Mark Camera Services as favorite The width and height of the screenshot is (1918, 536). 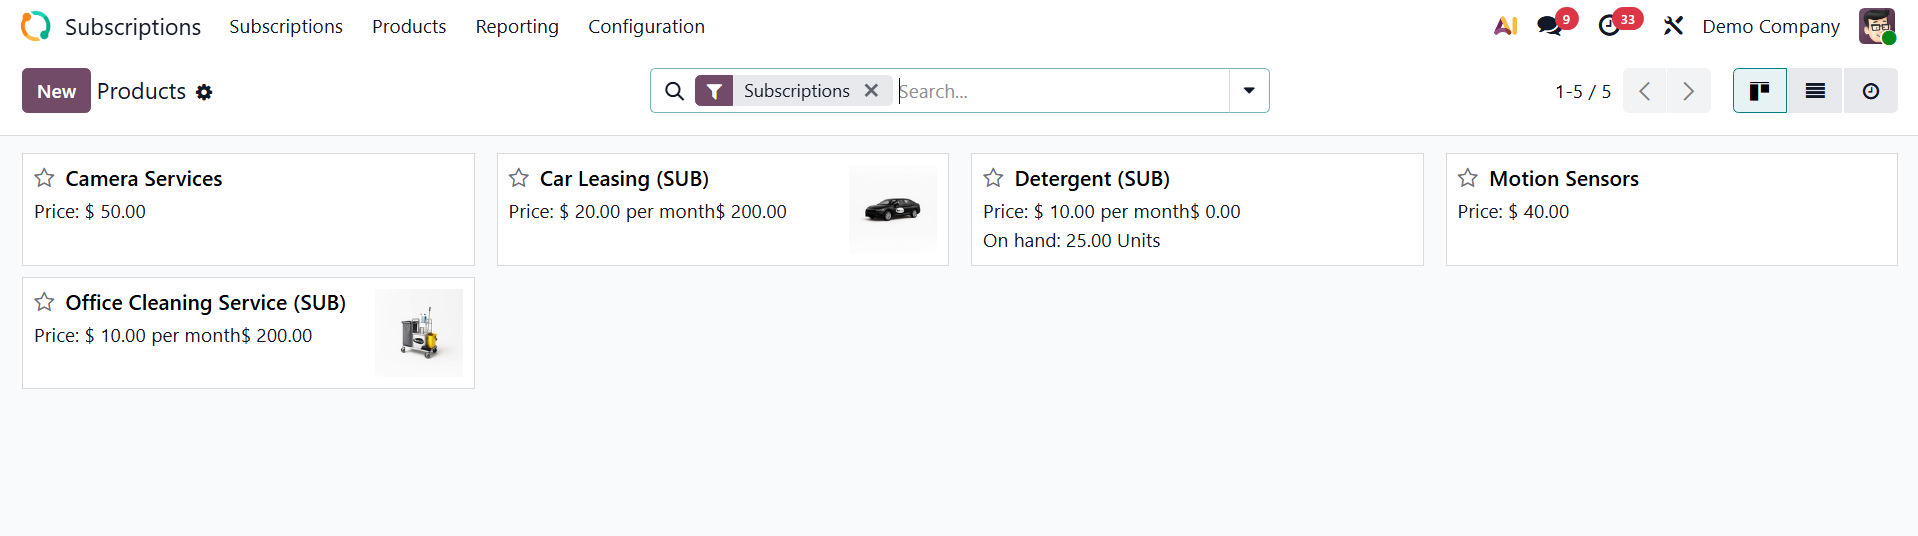pos(45,178)
